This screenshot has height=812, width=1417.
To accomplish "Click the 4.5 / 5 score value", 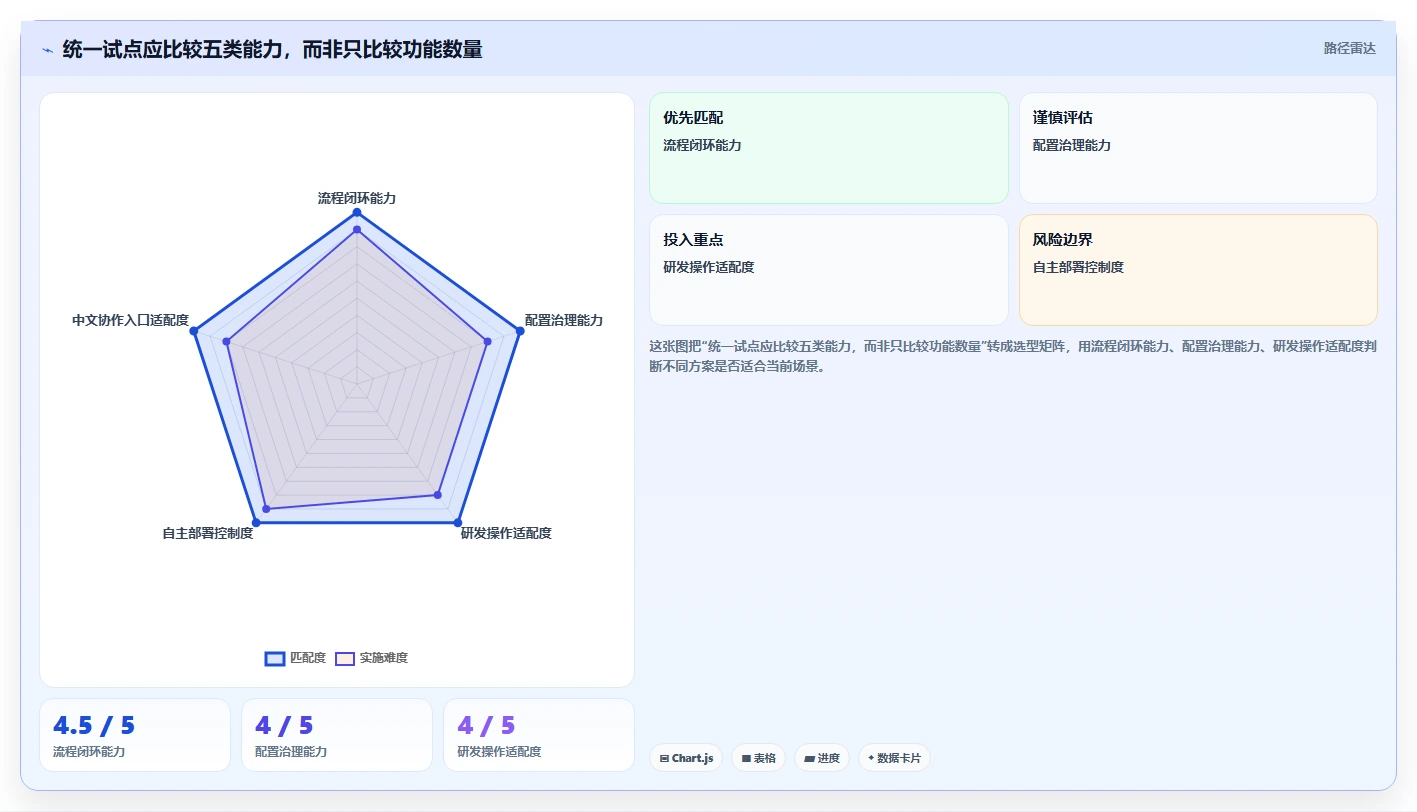I will click(94, 725).
